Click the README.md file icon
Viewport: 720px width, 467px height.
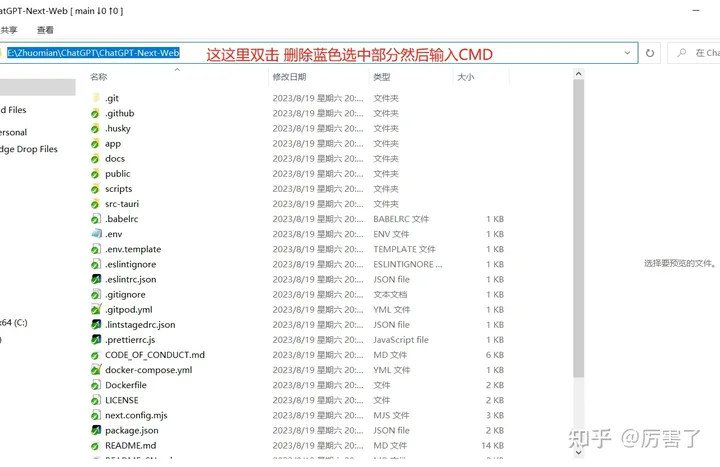click(96, 445)
